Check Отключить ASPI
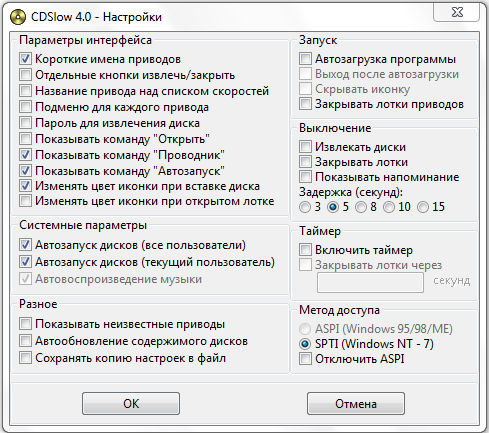Viewport: 489px width, 433px height. pos(305,359)
